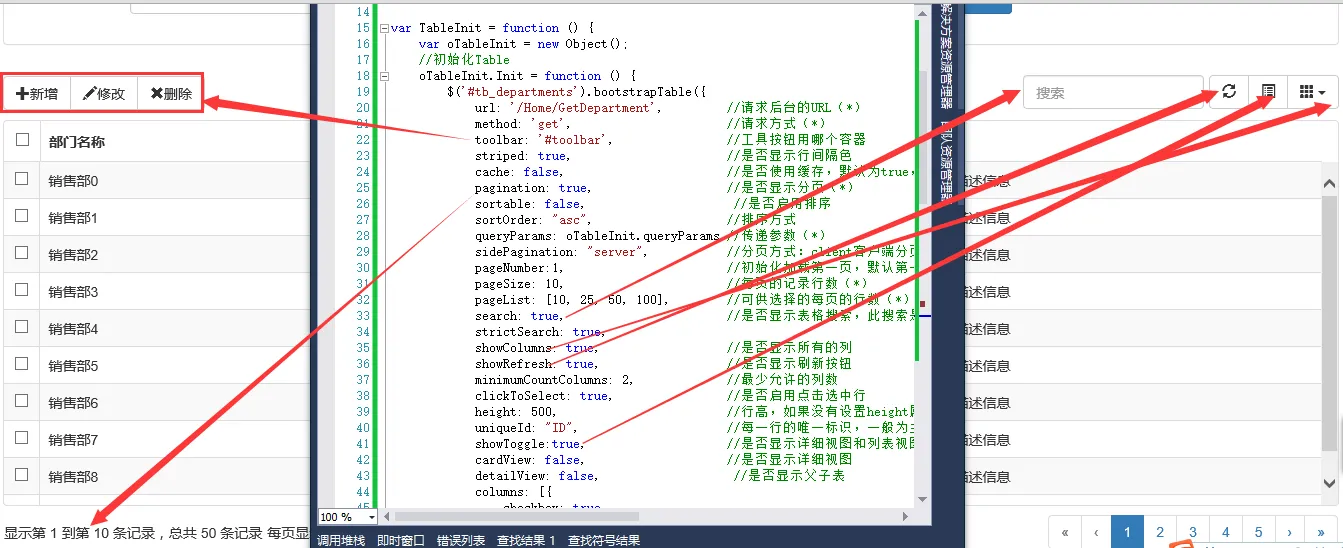1343x548 pixels.
Task: Go to next page (›)
Action: (1290, 533)
